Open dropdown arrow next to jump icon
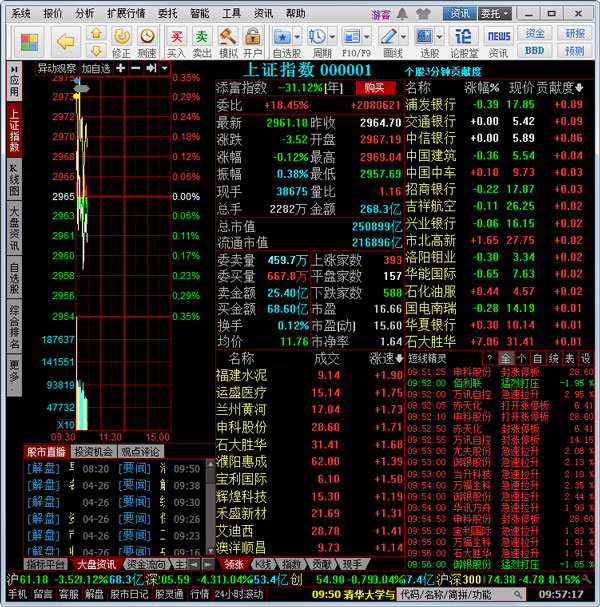This screenshot has height=607, width=600. (x=165, y=69)
